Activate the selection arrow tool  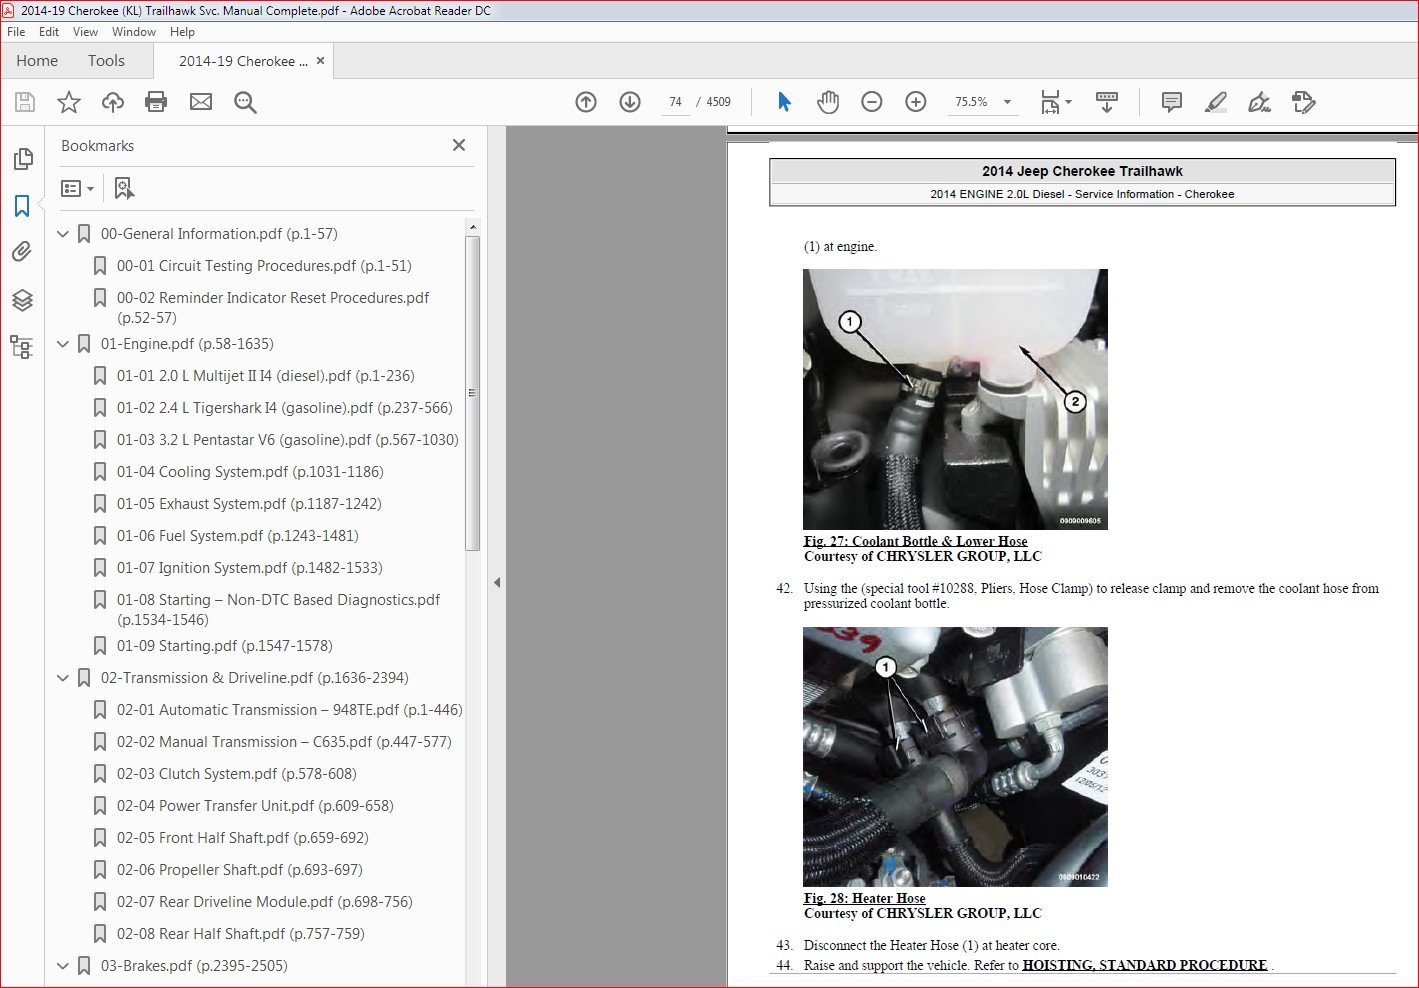(784, 102)
